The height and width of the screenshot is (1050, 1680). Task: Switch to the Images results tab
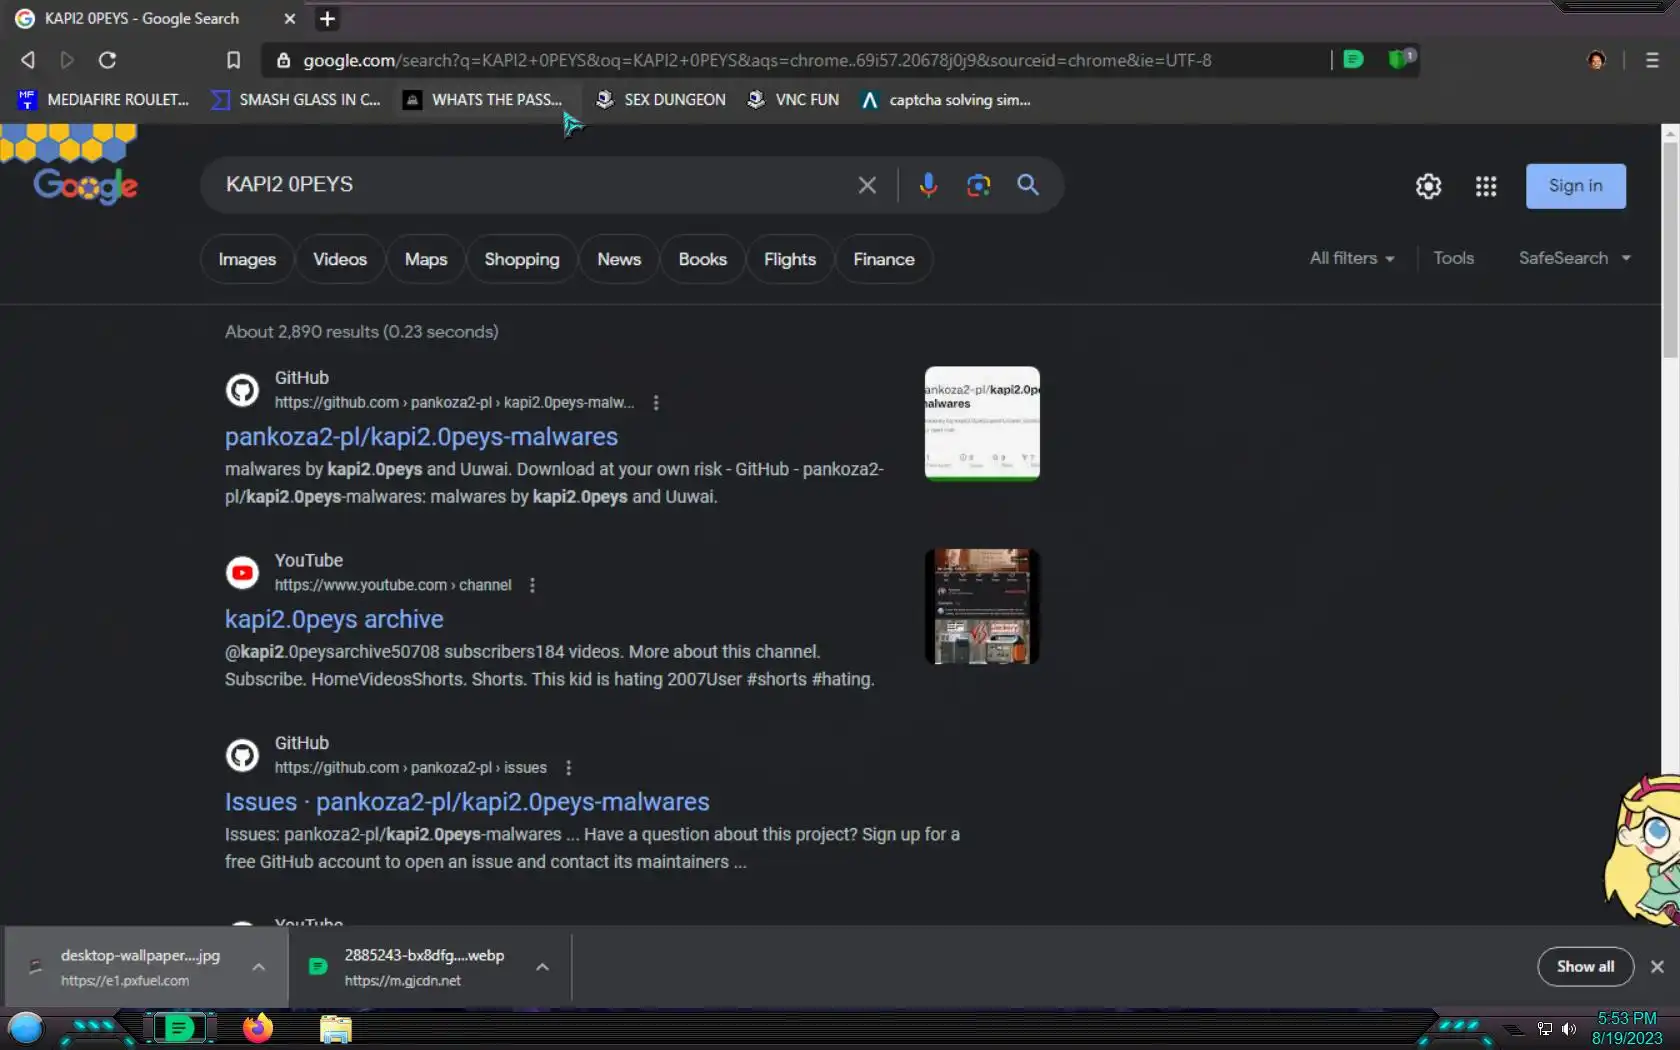tap(247, 260)
